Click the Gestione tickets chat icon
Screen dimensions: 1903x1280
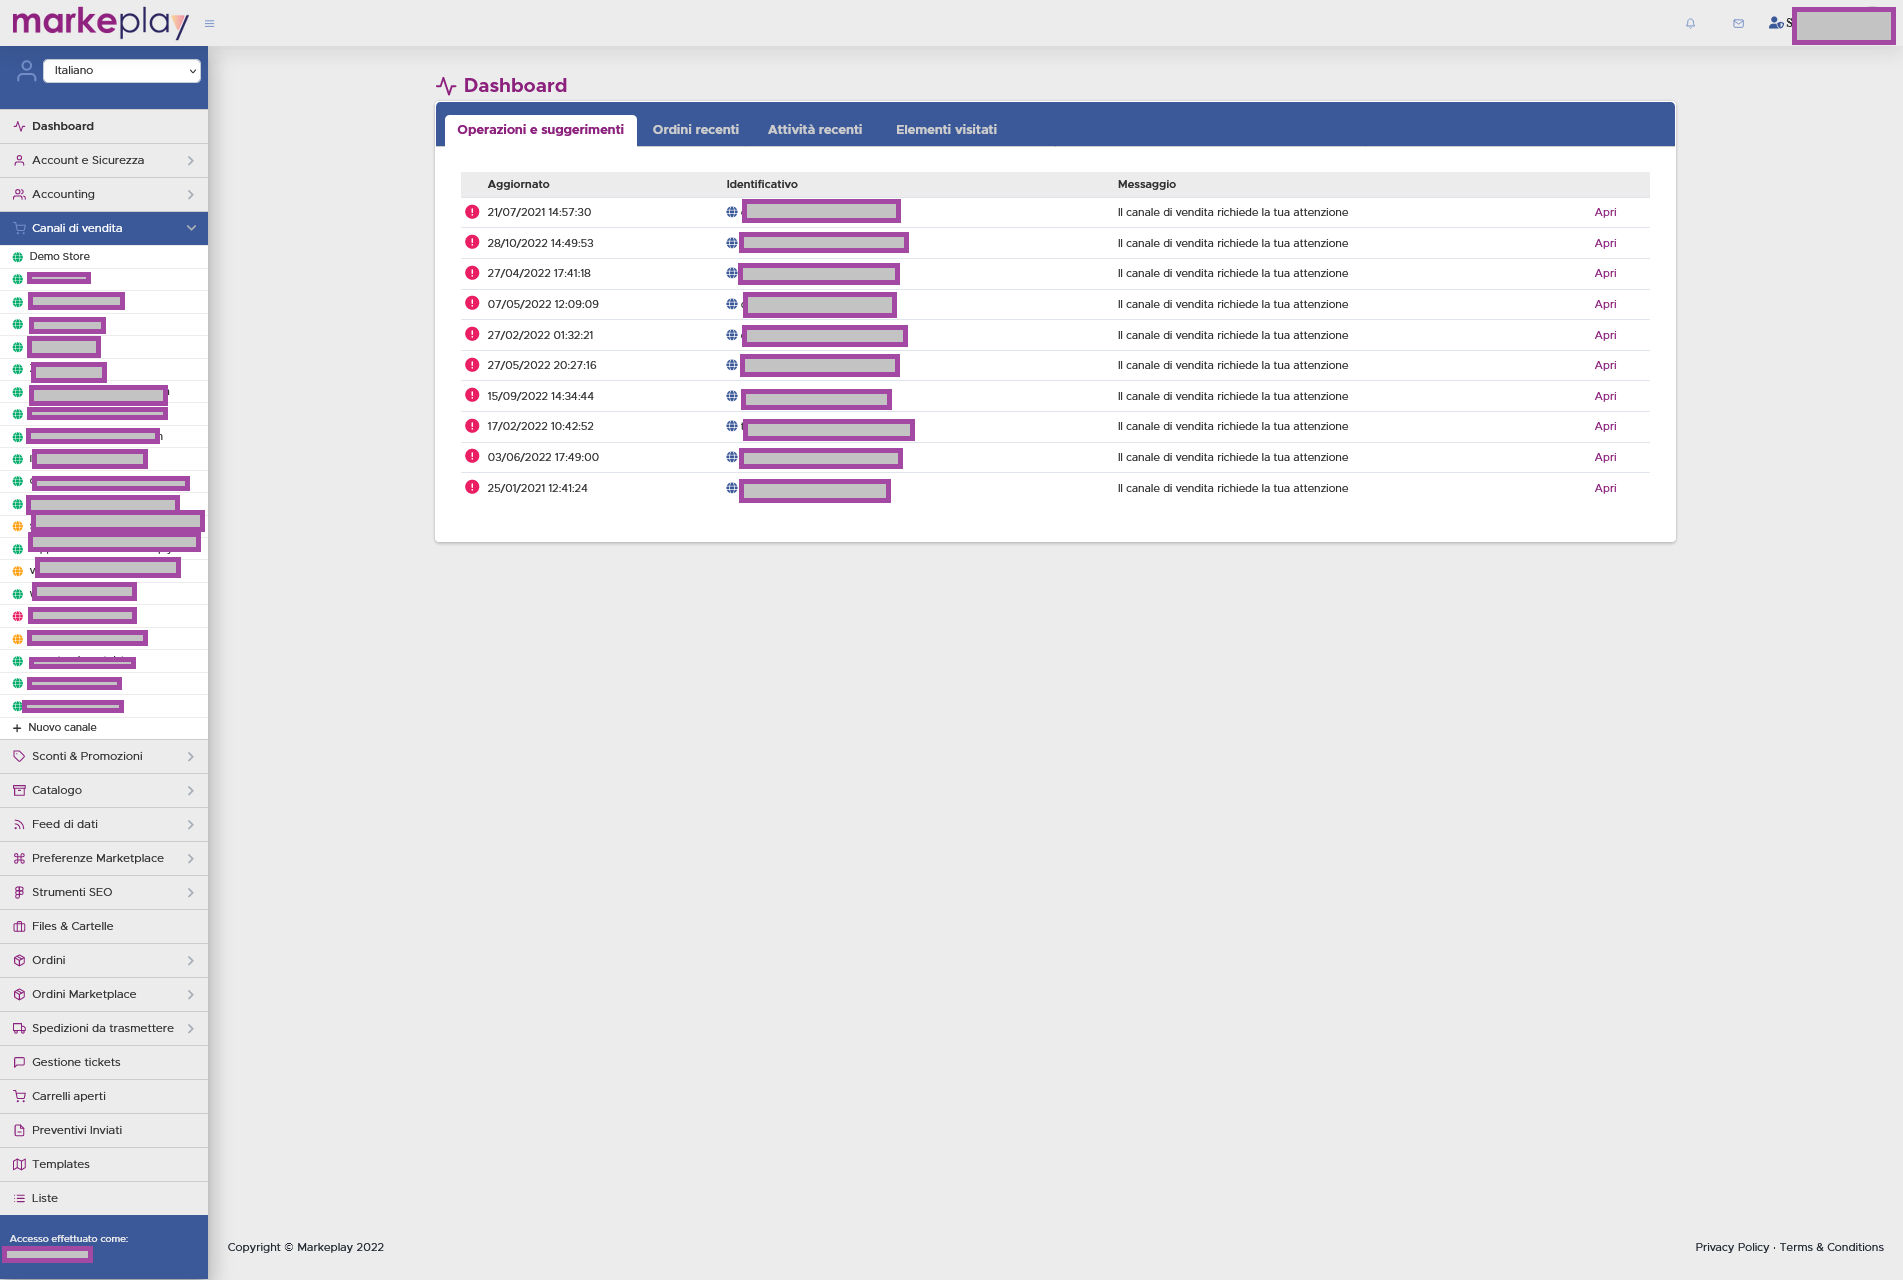pyautogui.click(x=19, y=1062)
